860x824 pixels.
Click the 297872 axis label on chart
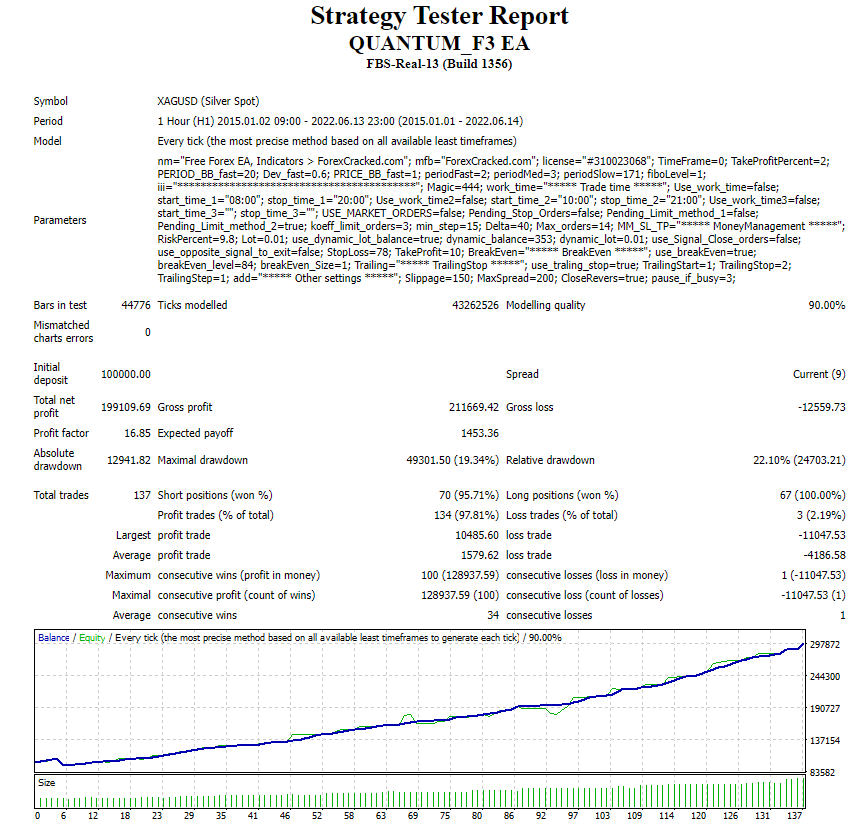[x=828, y=645]
